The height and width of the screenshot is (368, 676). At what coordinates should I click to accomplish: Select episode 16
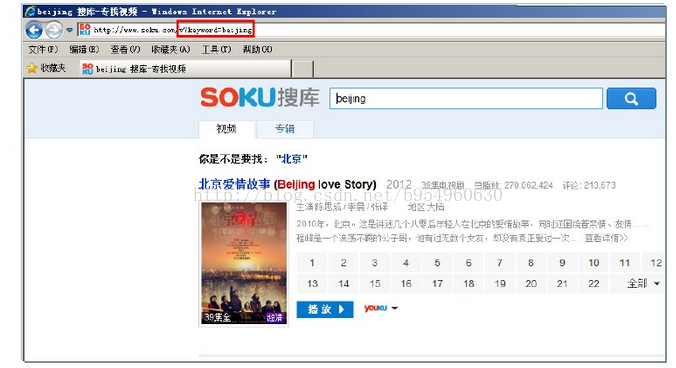(406, 284)
